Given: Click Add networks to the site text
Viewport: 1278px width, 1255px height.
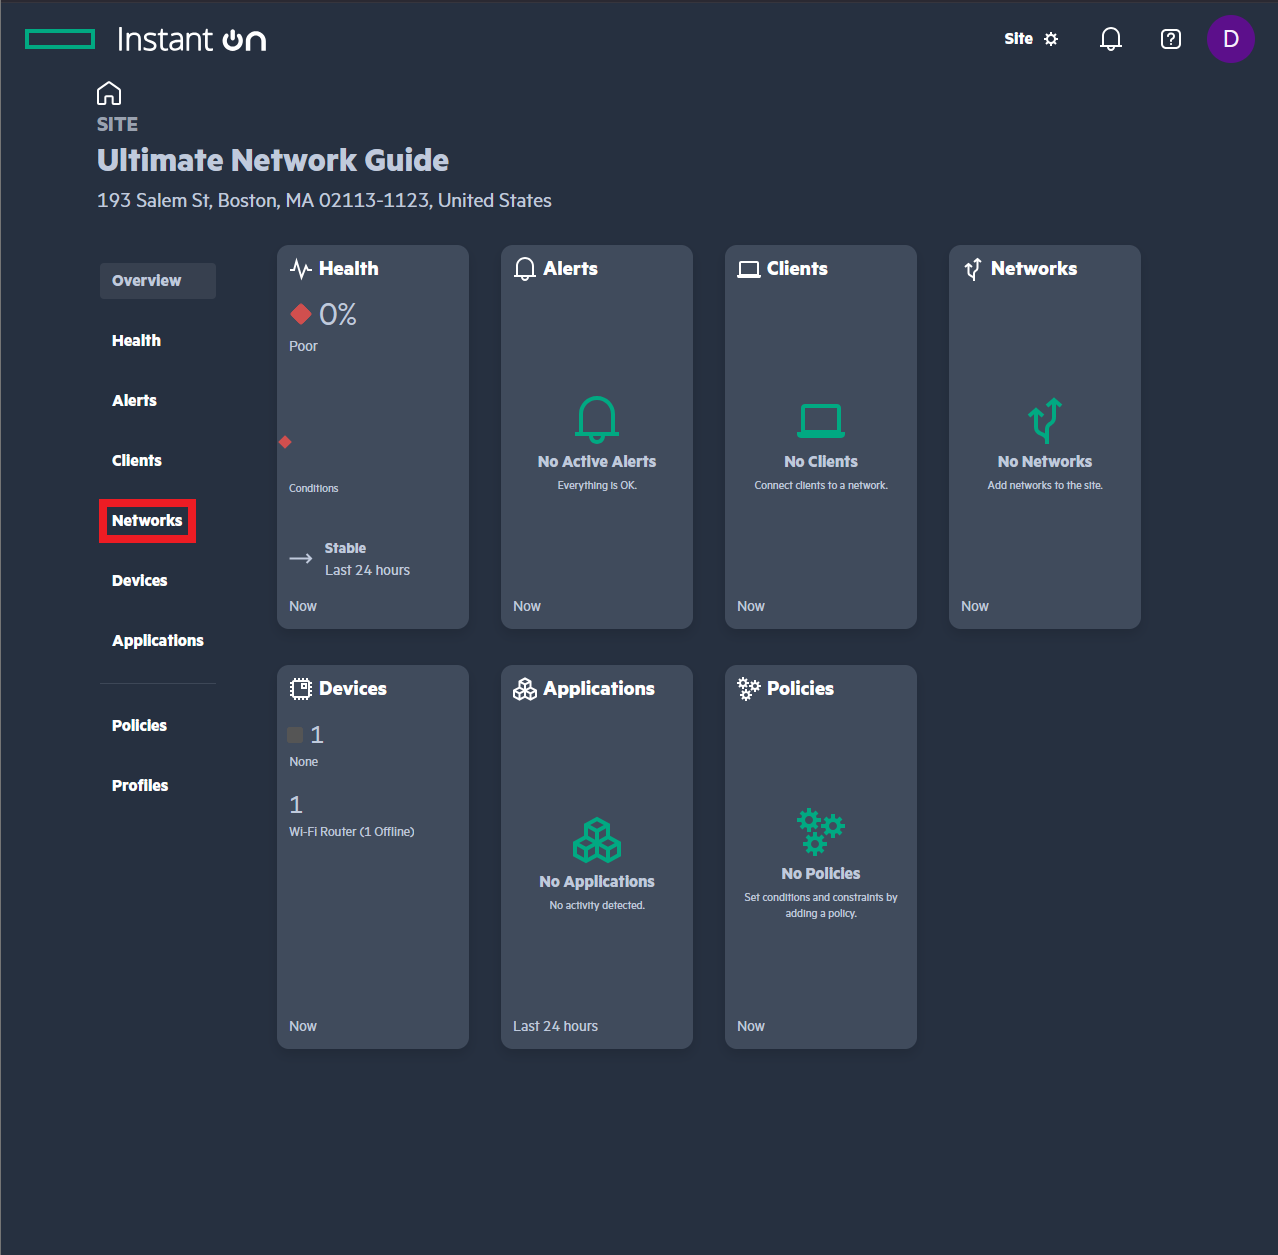Looking at the screenshot, I should [x=1045, y=486].
